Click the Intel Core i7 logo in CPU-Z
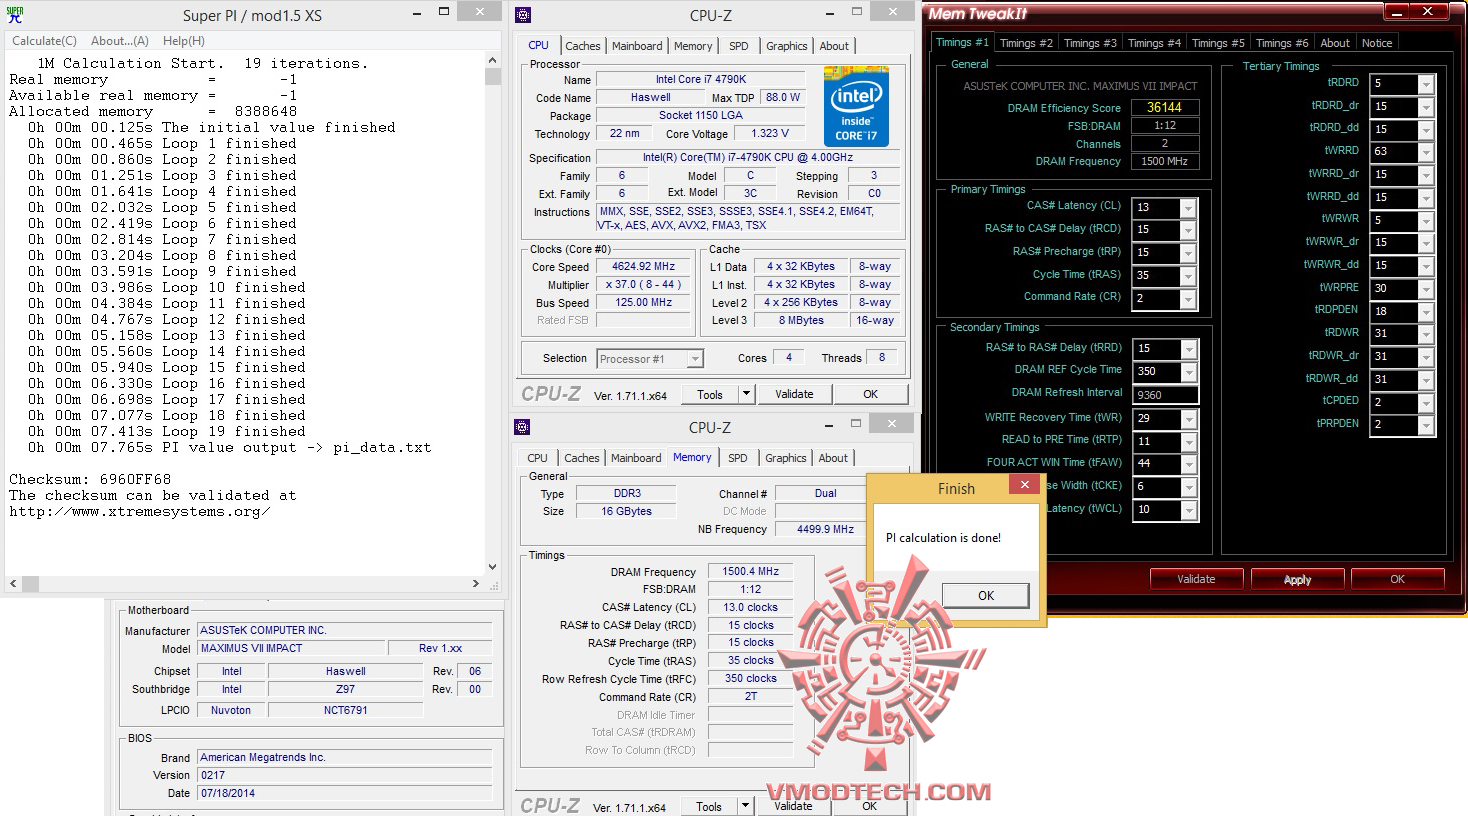1468x816 pixels. (855, 106)
